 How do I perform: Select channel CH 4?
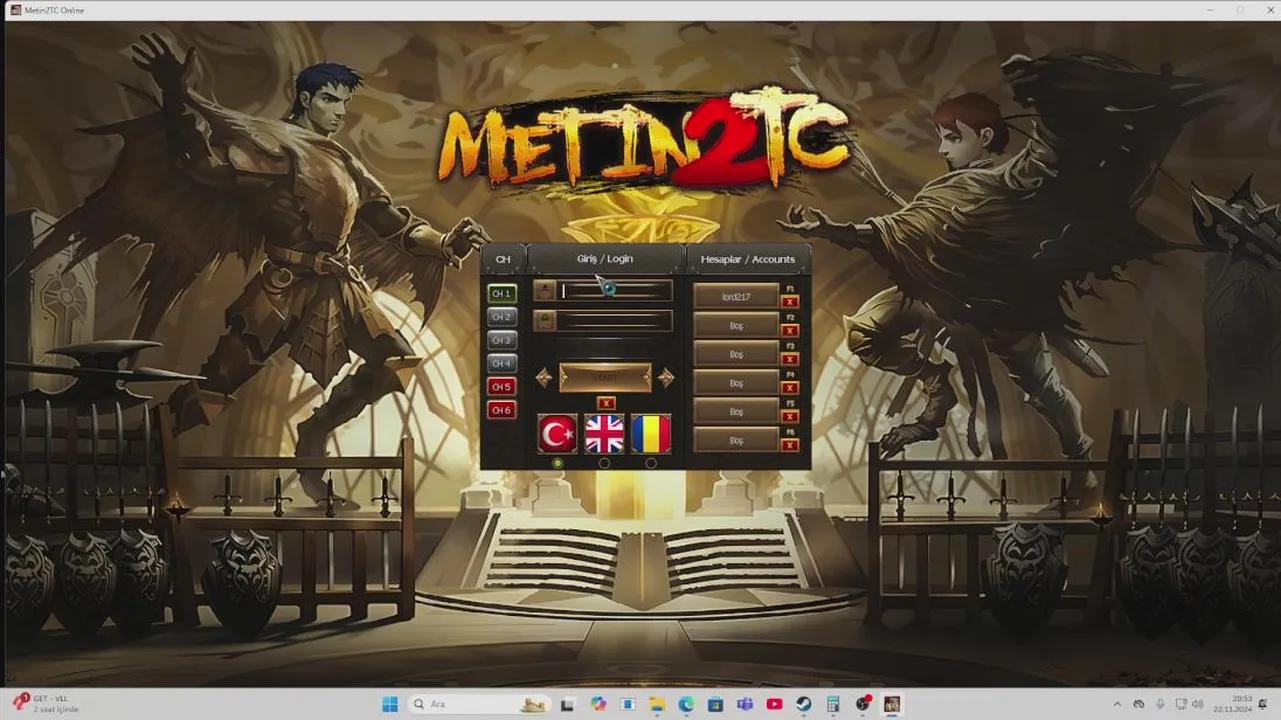(502, 363)
